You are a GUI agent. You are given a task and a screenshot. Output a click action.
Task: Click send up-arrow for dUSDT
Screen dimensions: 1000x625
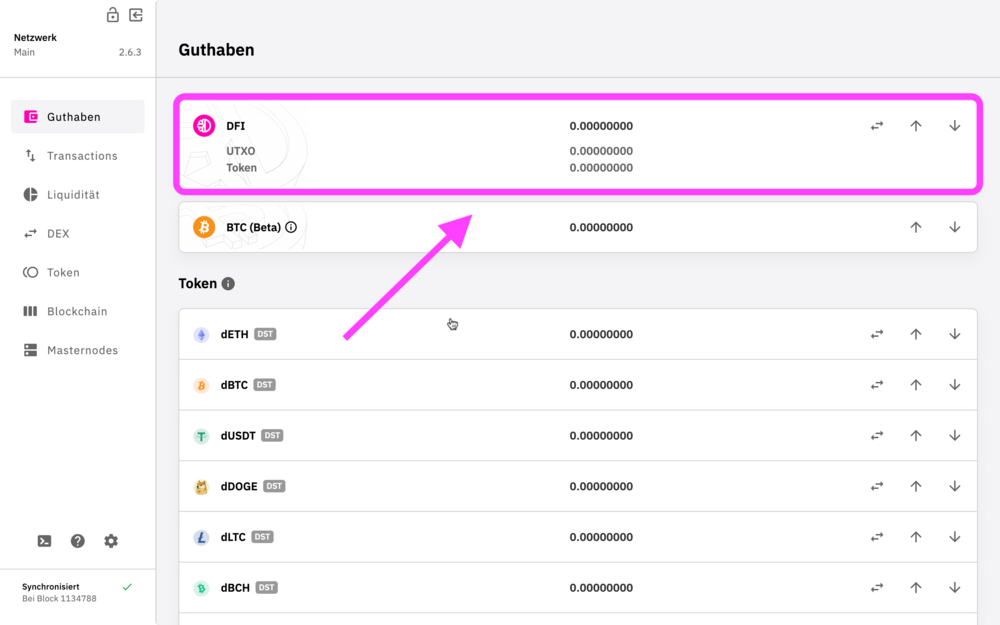(915, 436)
